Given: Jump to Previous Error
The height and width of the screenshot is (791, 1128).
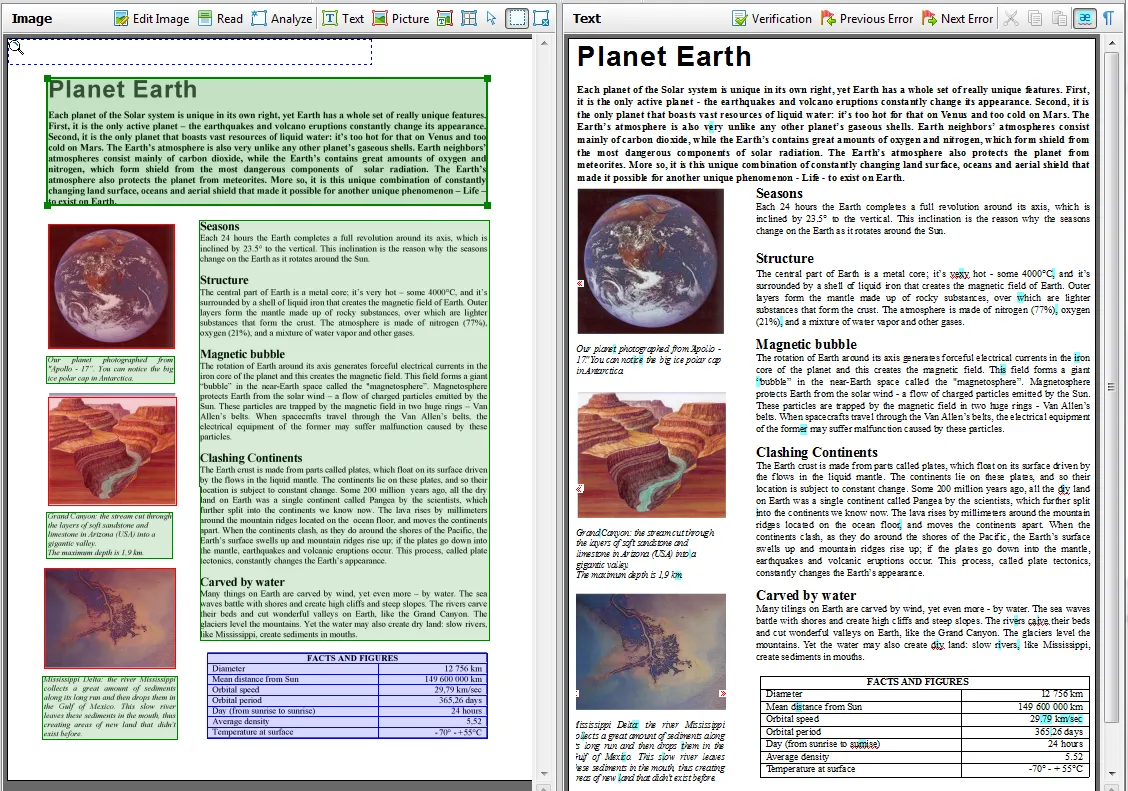Looking at the screenshot, I should [x=867, y=19].
